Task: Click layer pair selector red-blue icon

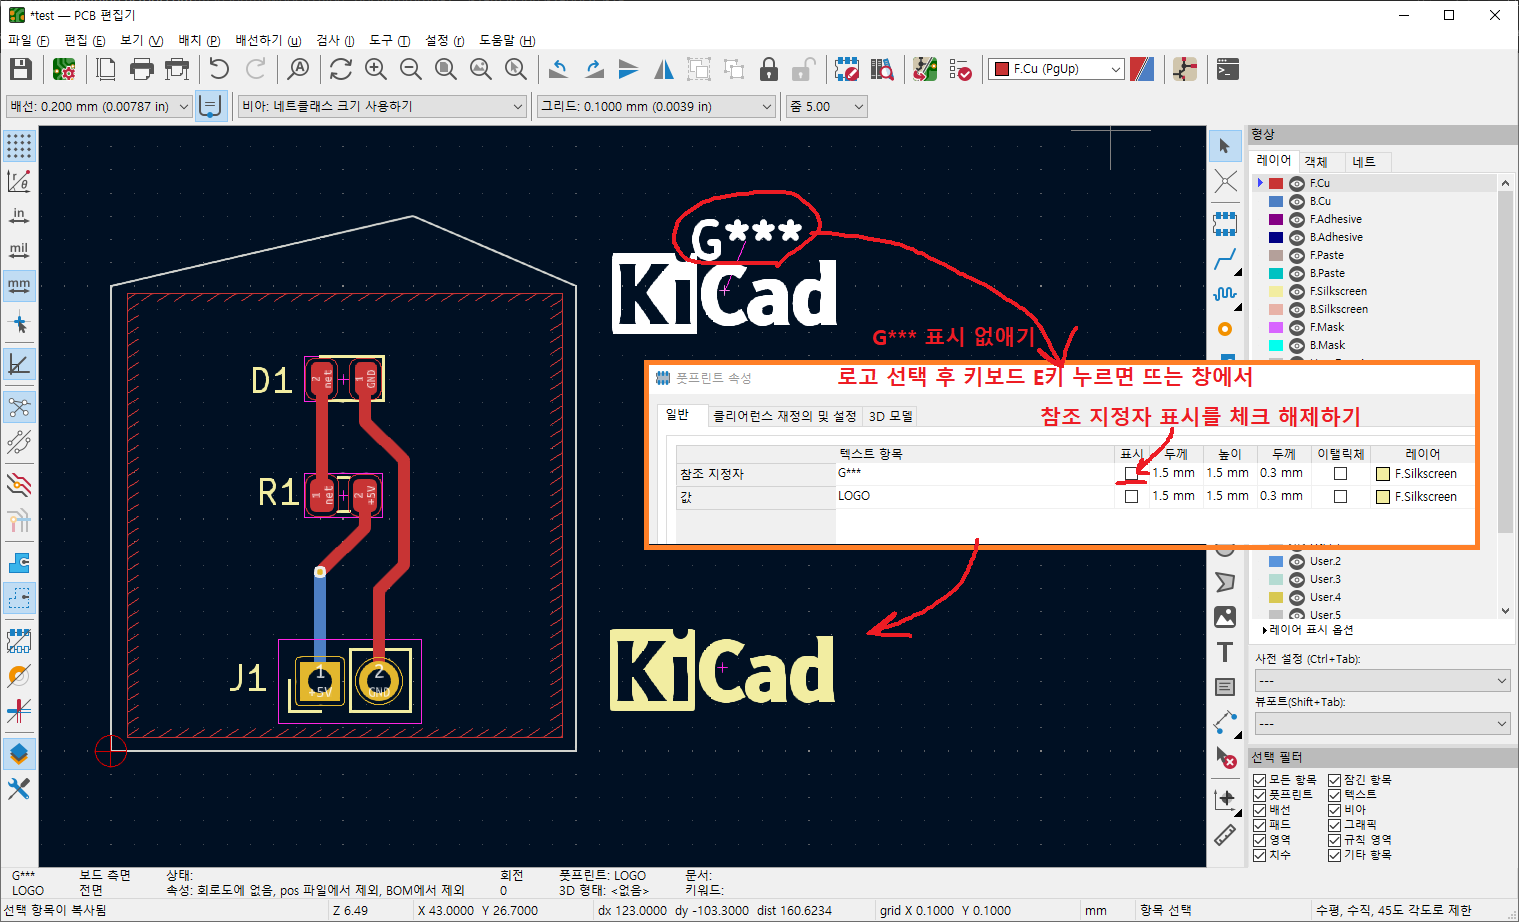Action: pos(1142,69)
